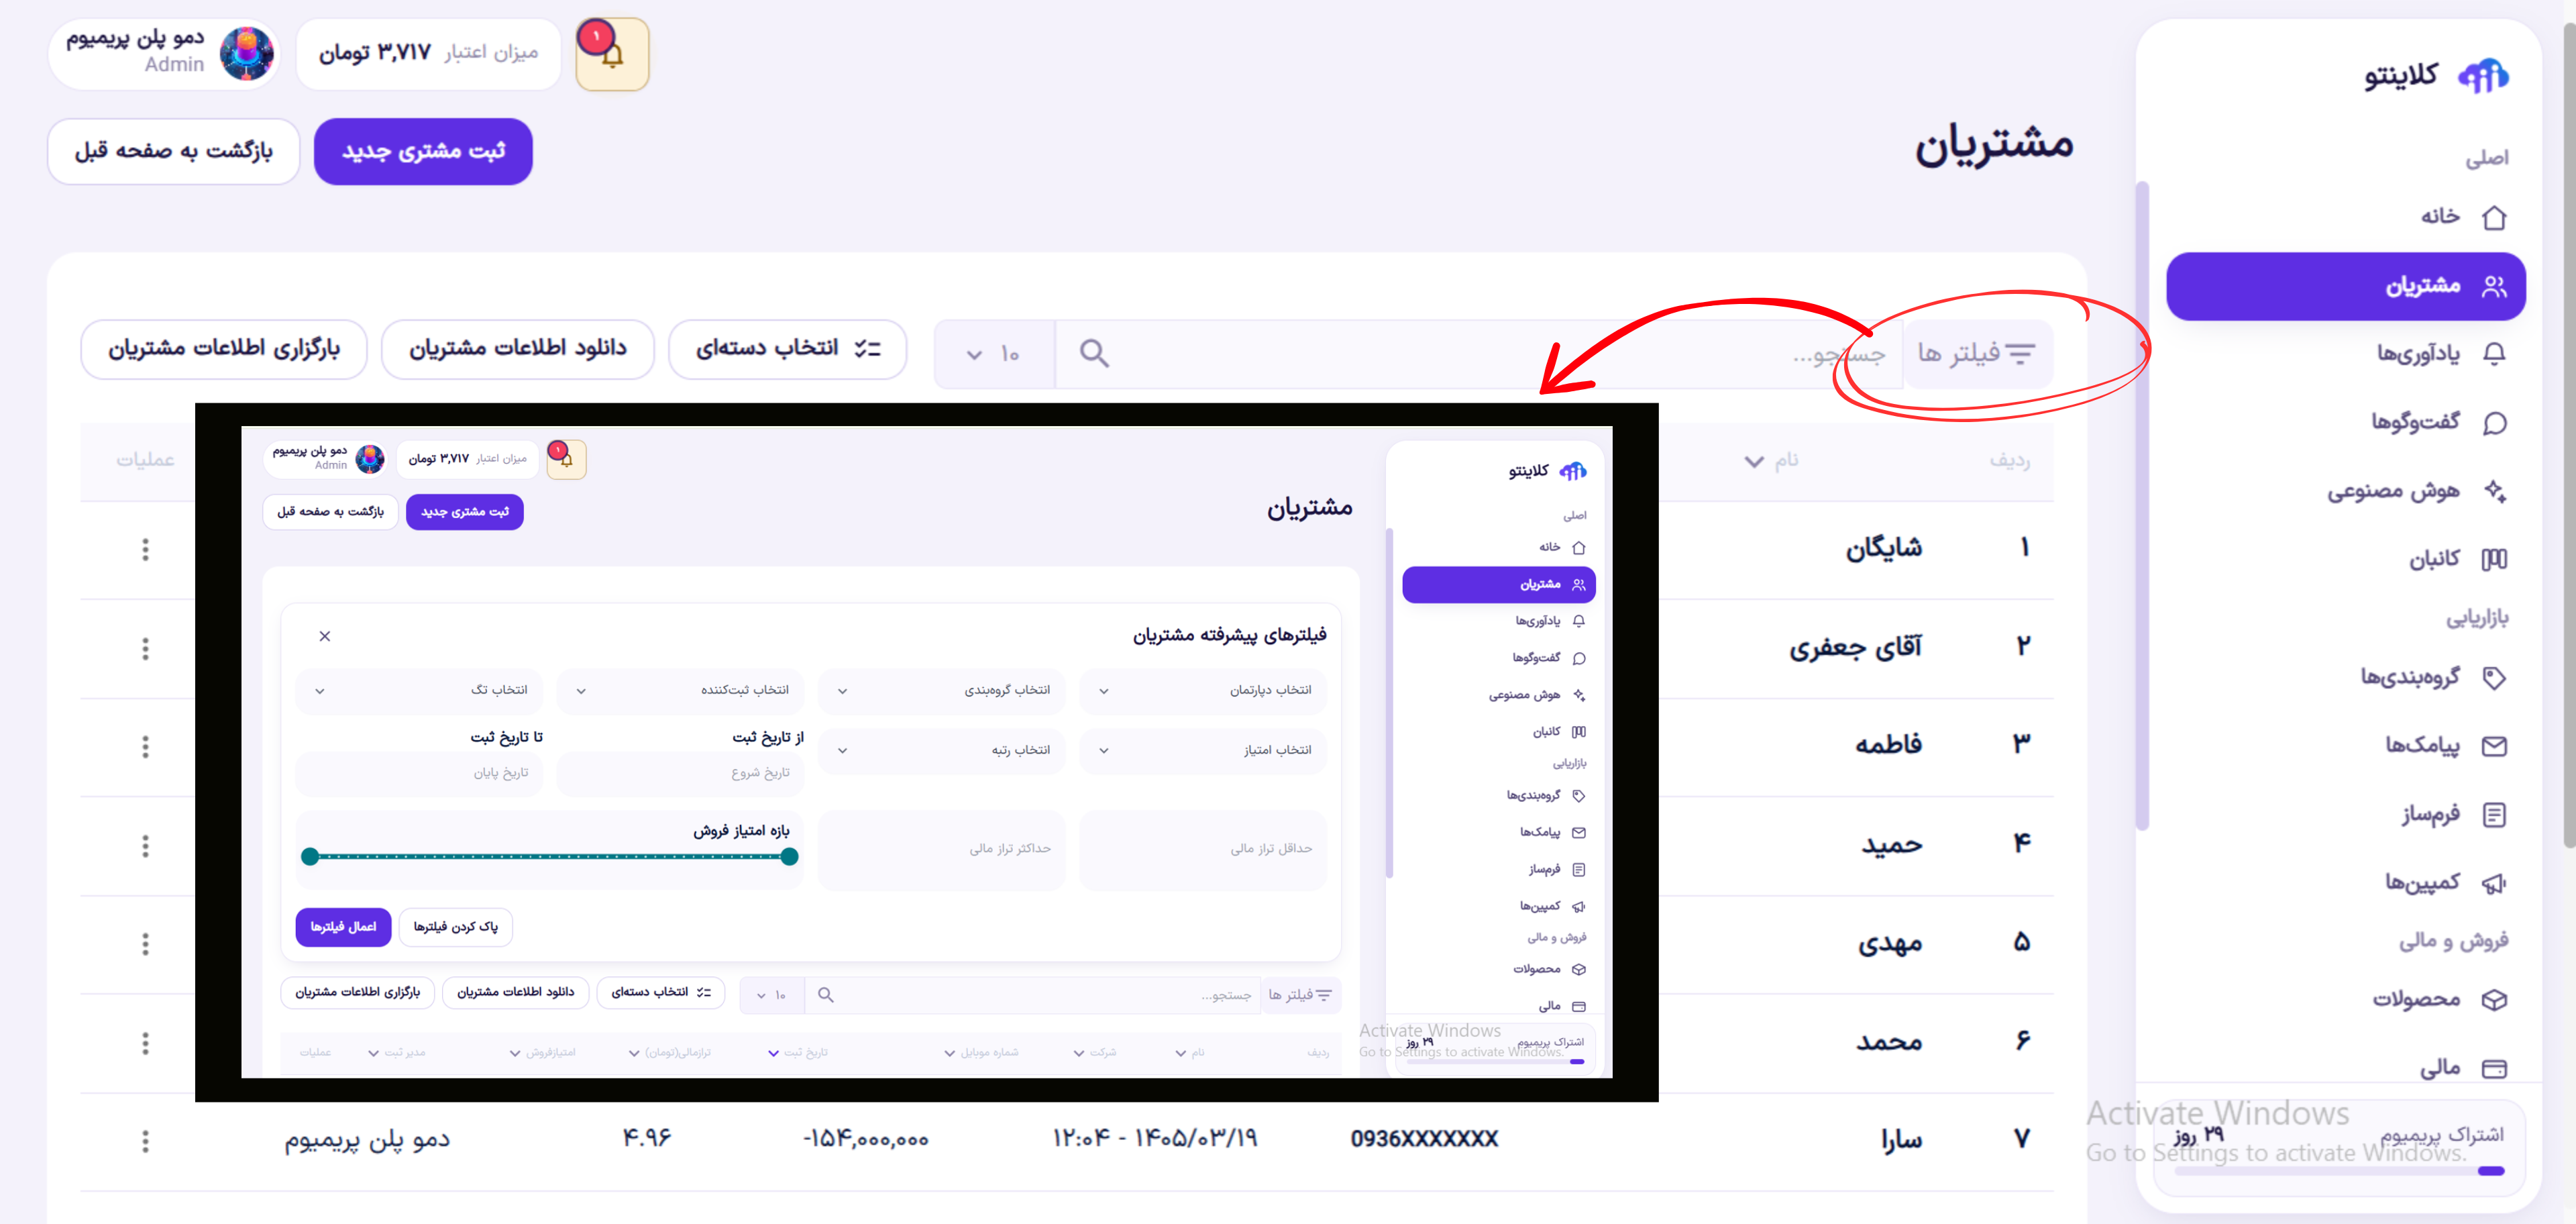Click پاک کردن فیلترها in the filter panel
2576x1224 pixels.
[455, 927]
